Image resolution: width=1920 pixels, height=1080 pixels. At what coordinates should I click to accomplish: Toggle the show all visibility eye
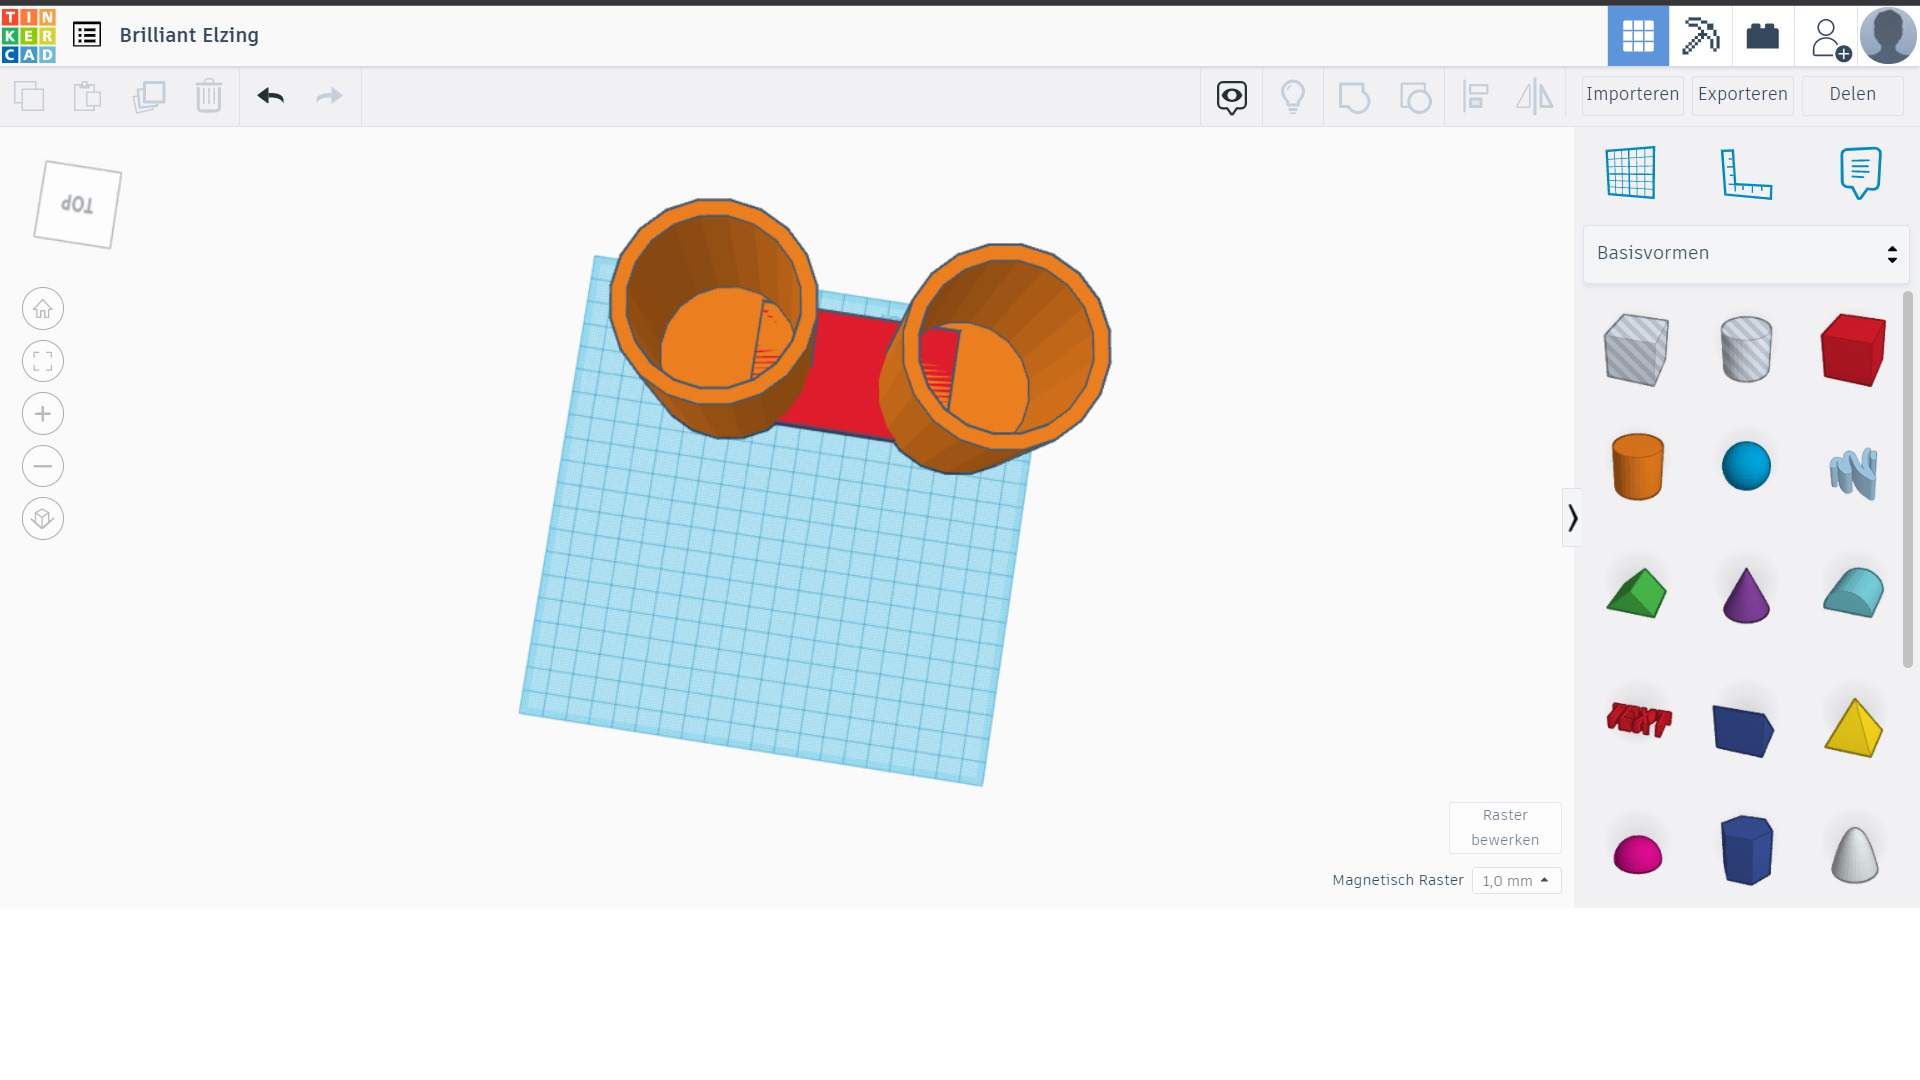coord(1232,97)
